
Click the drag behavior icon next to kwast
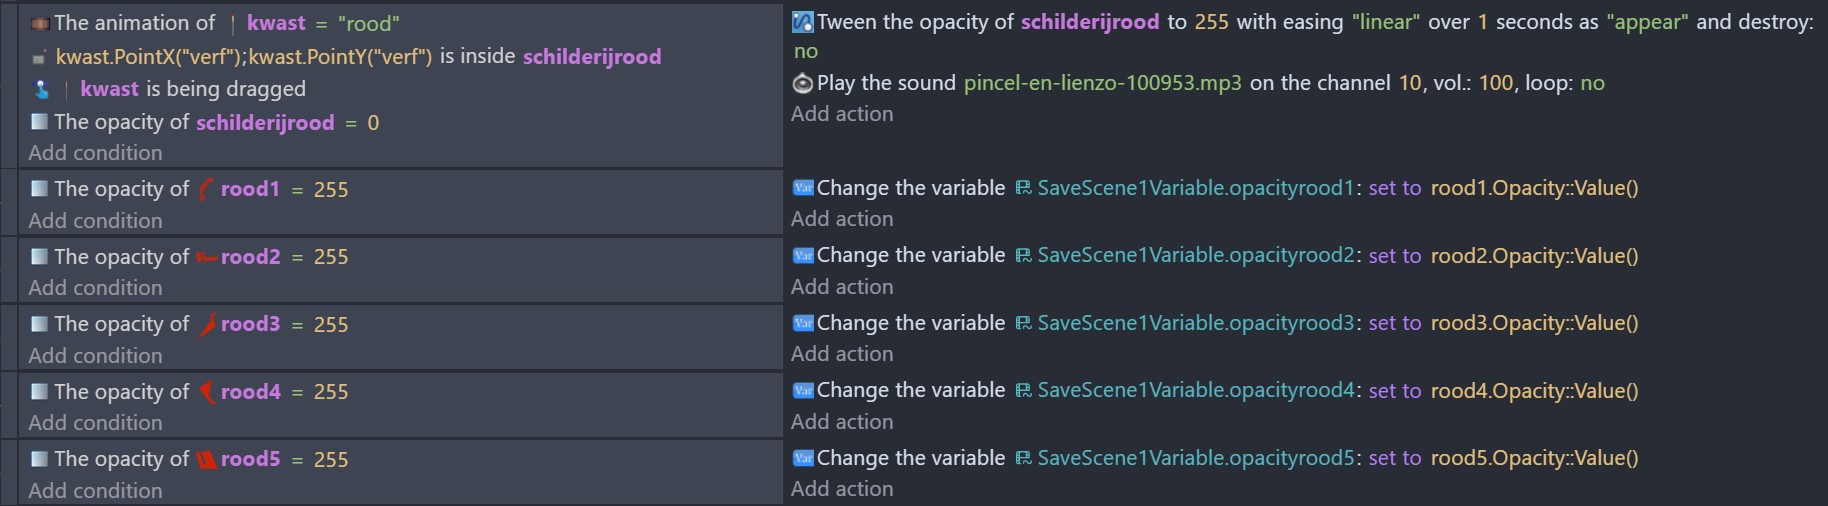[41, 89]
